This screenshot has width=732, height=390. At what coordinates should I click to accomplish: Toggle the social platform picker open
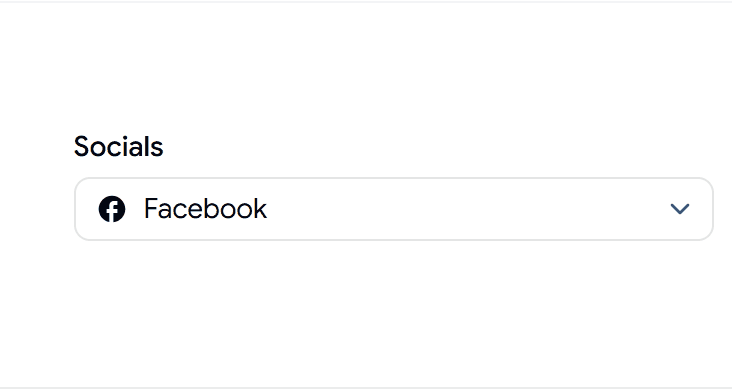pyautogui.click(x=394, y=209)
